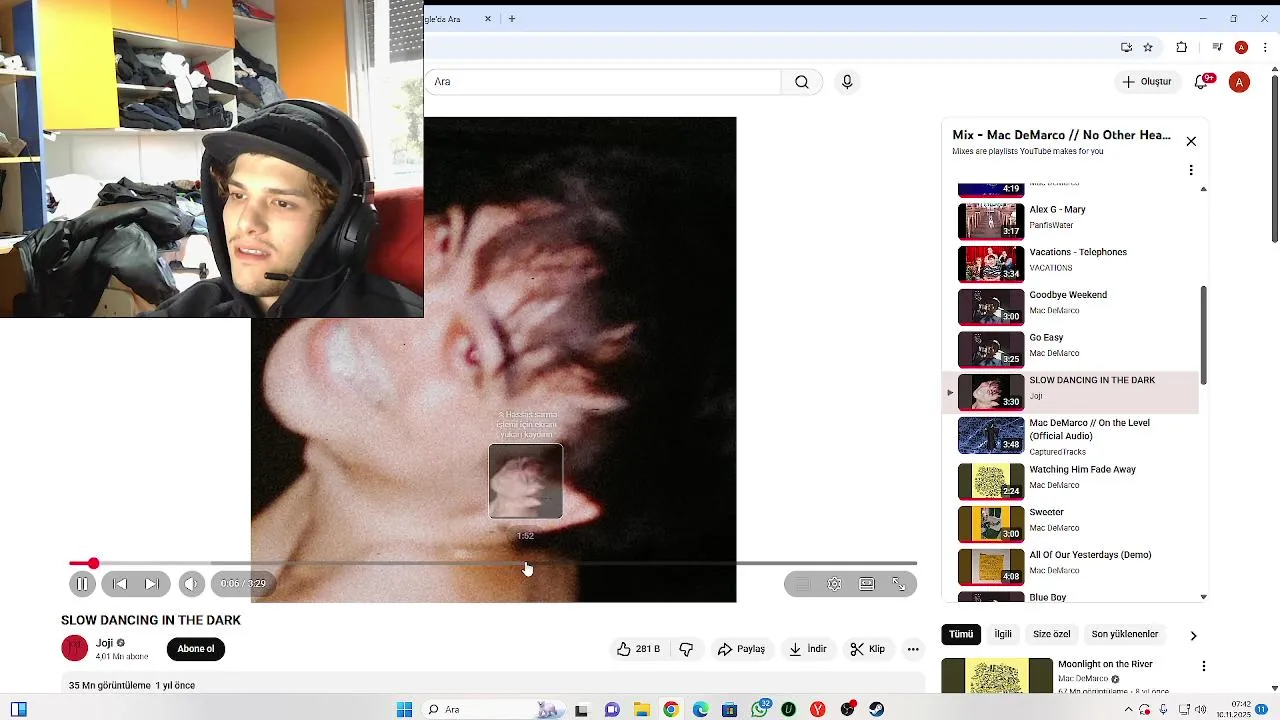
Task: Skip to the previous video
Action: tap(119, 584)
